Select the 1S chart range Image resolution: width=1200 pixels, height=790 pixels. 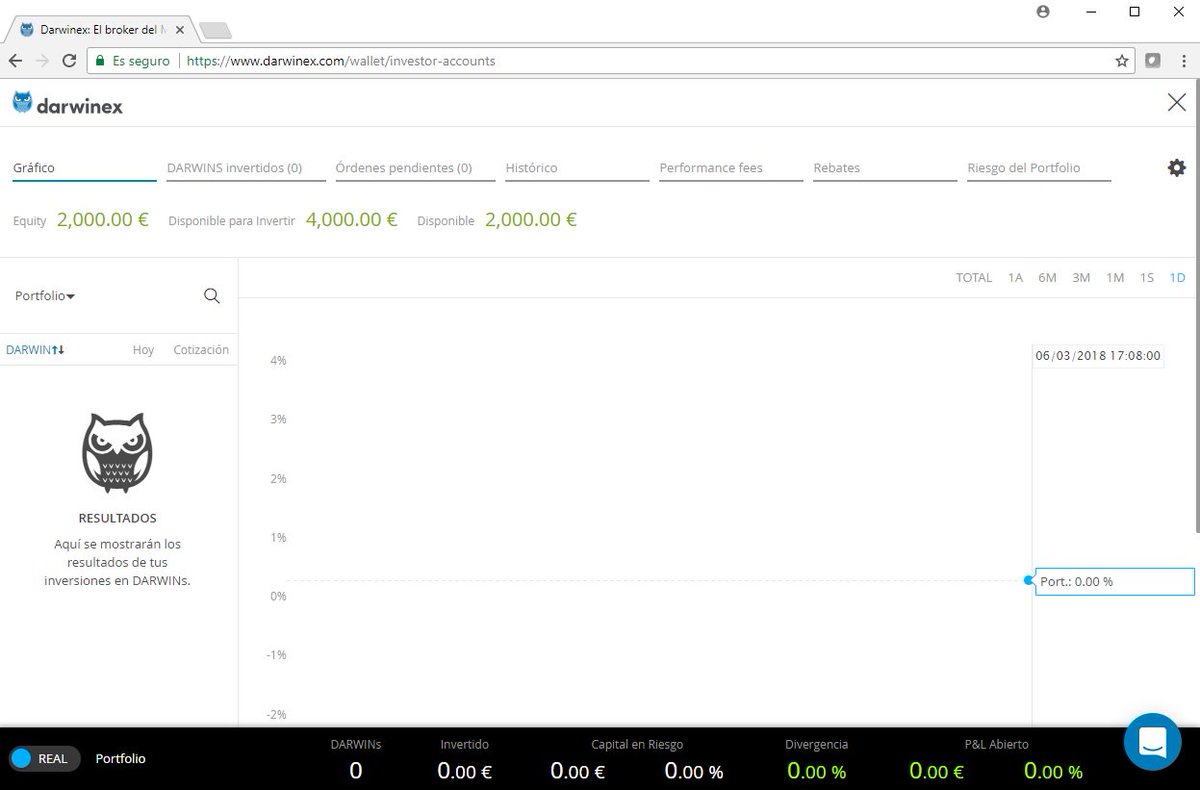coord(1147,278)
